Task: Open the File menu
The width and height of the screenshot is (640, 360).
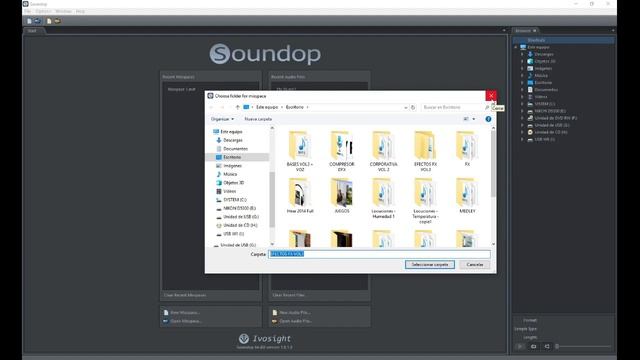Action: 27,11
